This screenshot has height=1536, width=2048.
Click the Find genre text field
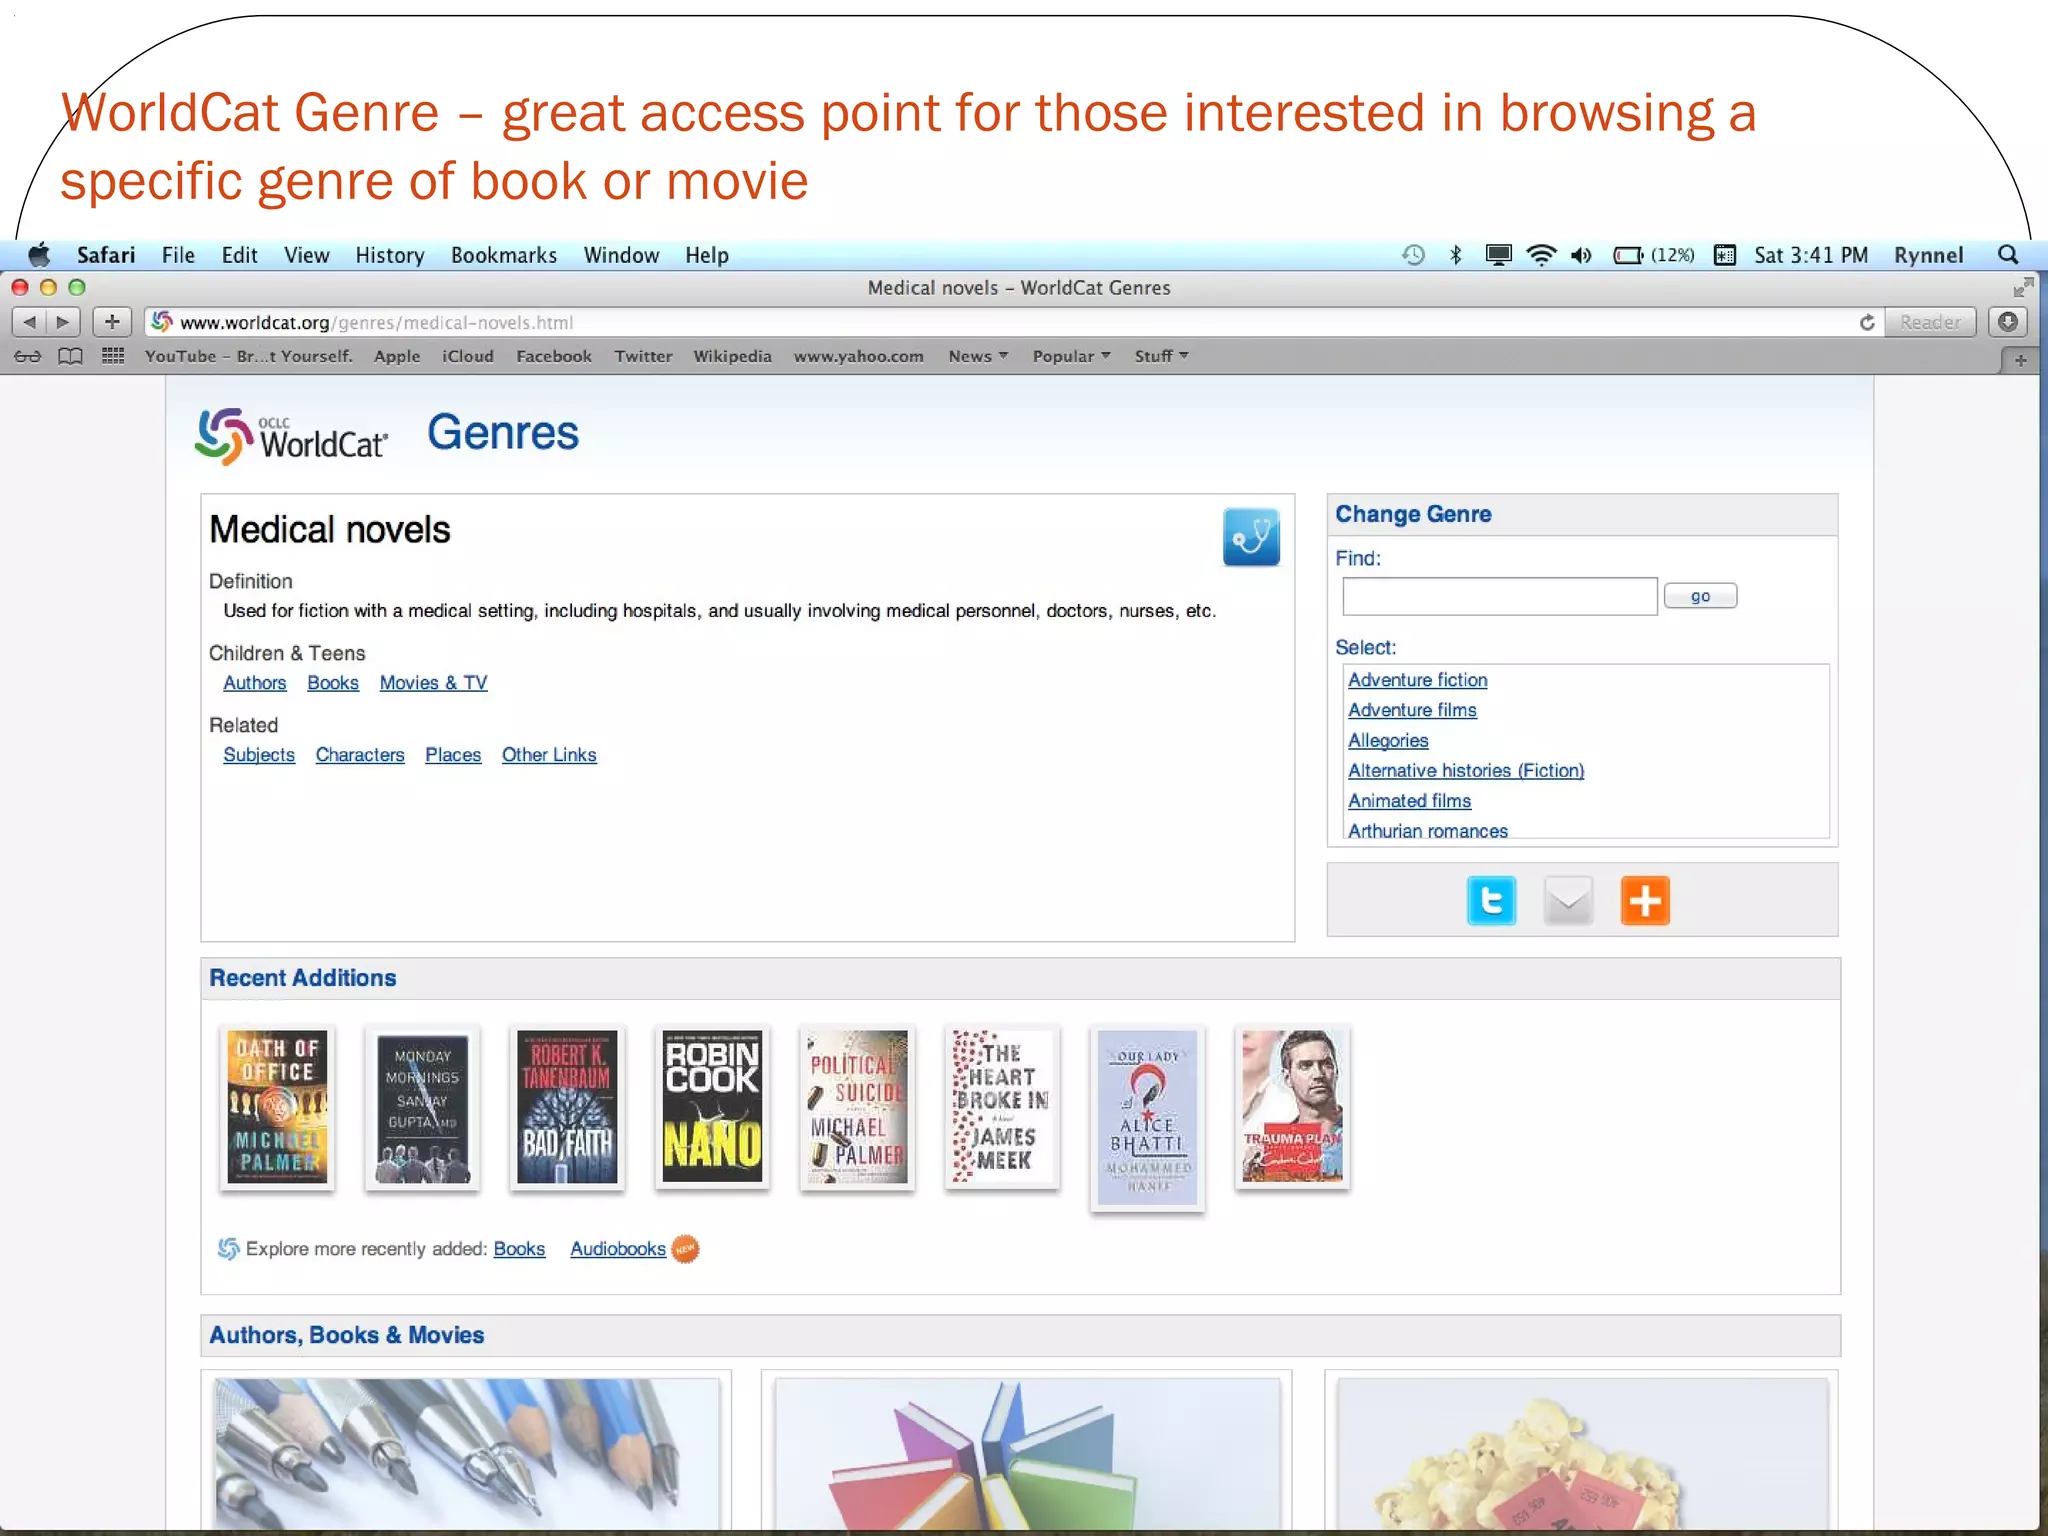[x=1500, y=596]
